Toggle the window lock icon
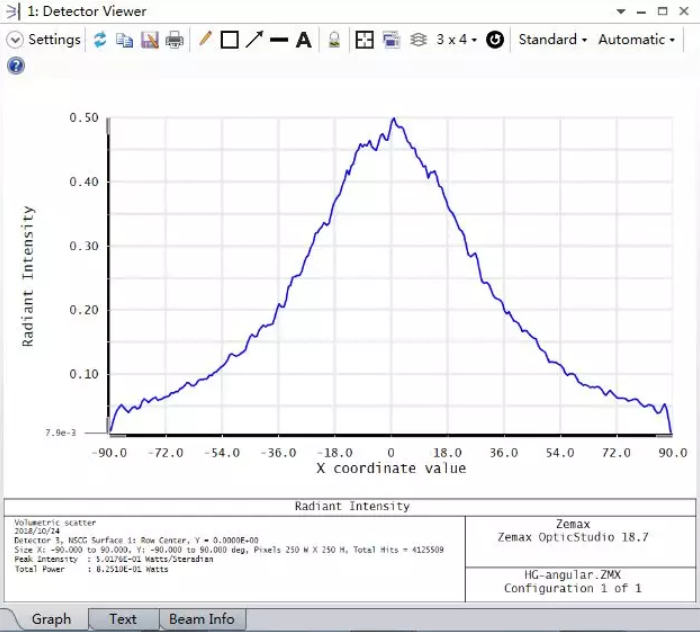This screenshot has height=632, width=700. (334, 40)
